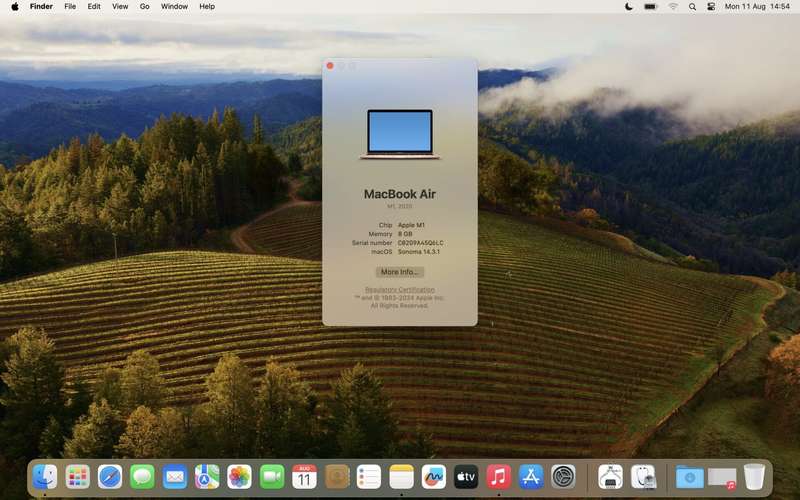Launch Reminders from the Dock
The height and width of the screenshot is (500, 800).
pyautogui.click(x=369, y=477)
